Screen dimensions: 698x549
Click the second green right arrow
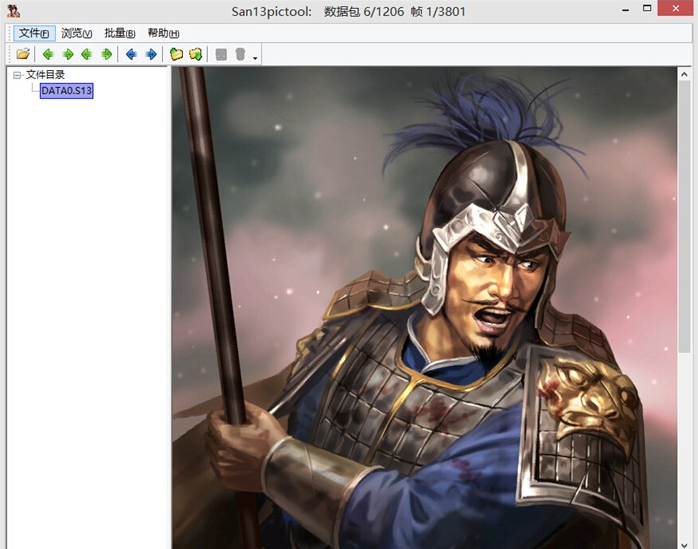pyautogui.click(x=106, y=54)
